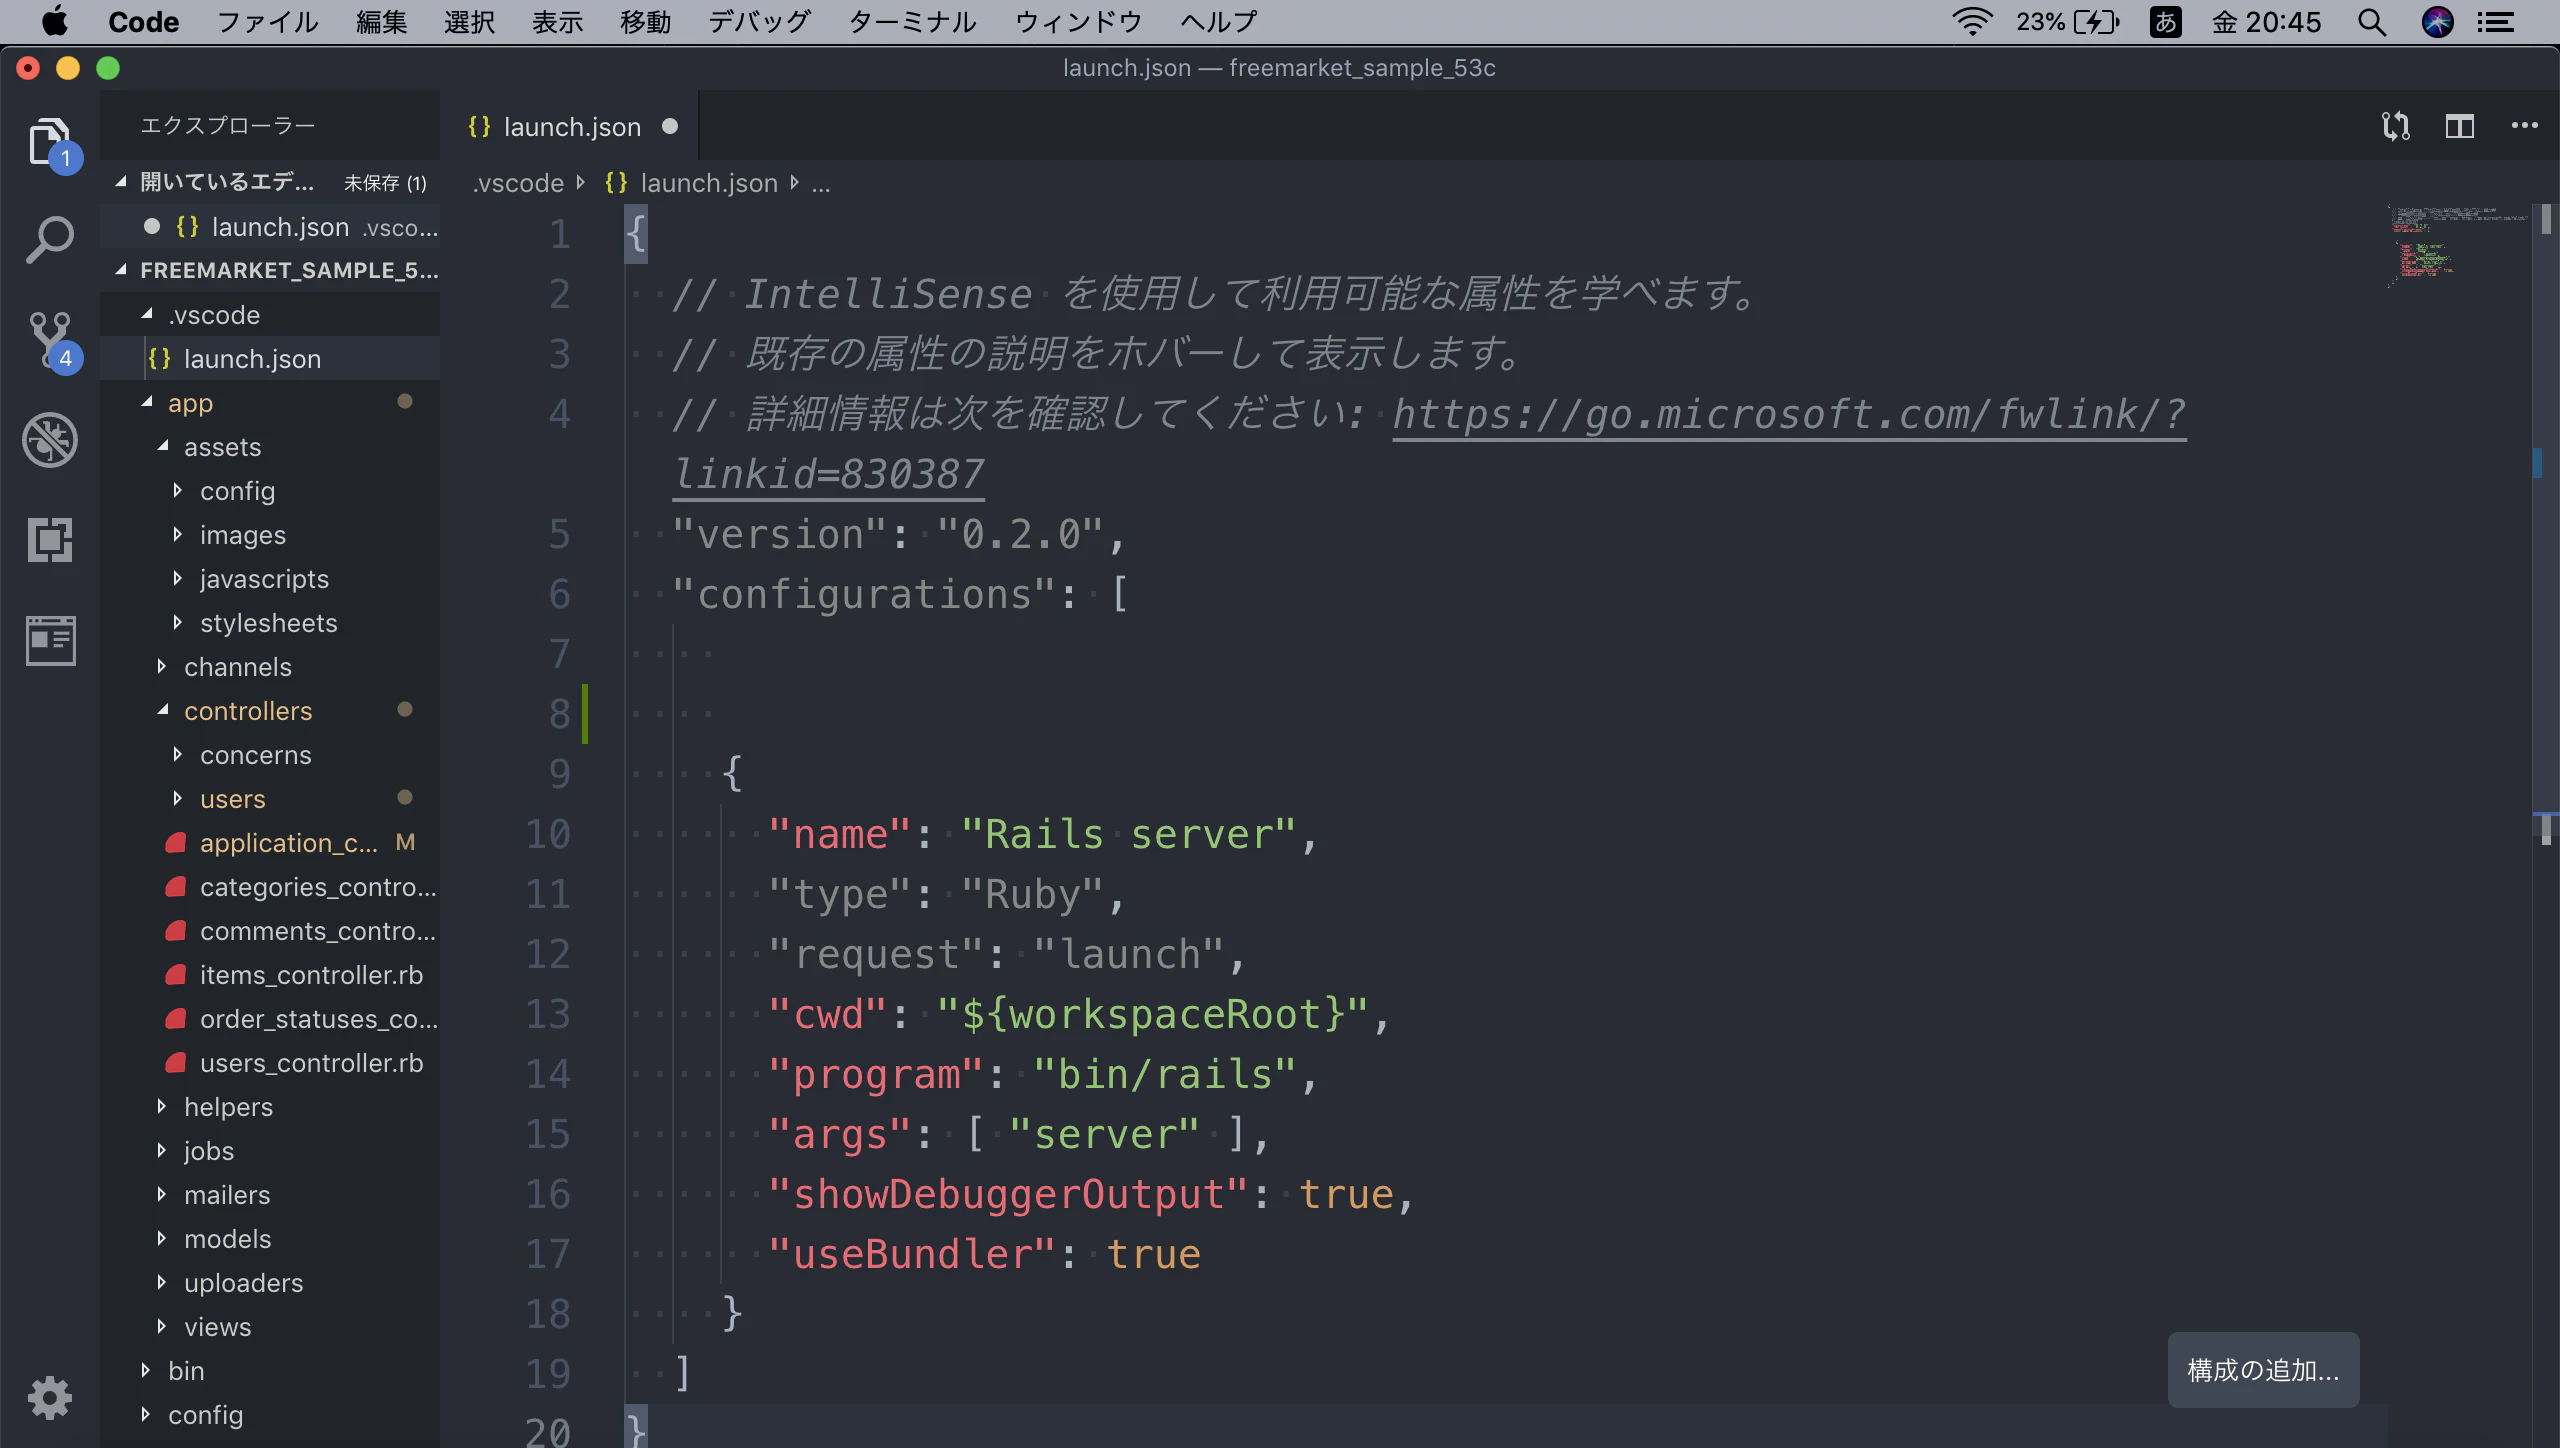Open the go.microsoft.com fwlink URL
Screen dimensions: 2560x1448
pyautogui.click(x=1789, y=414)
